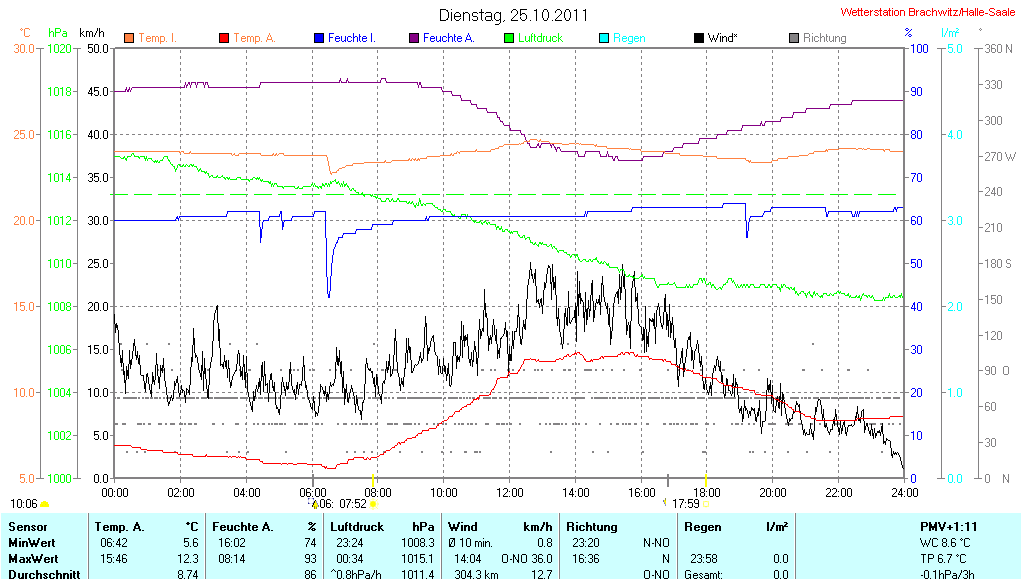Click the black Wind legend square
Screen dimensions: 1021x579
[x=698, y=38]
